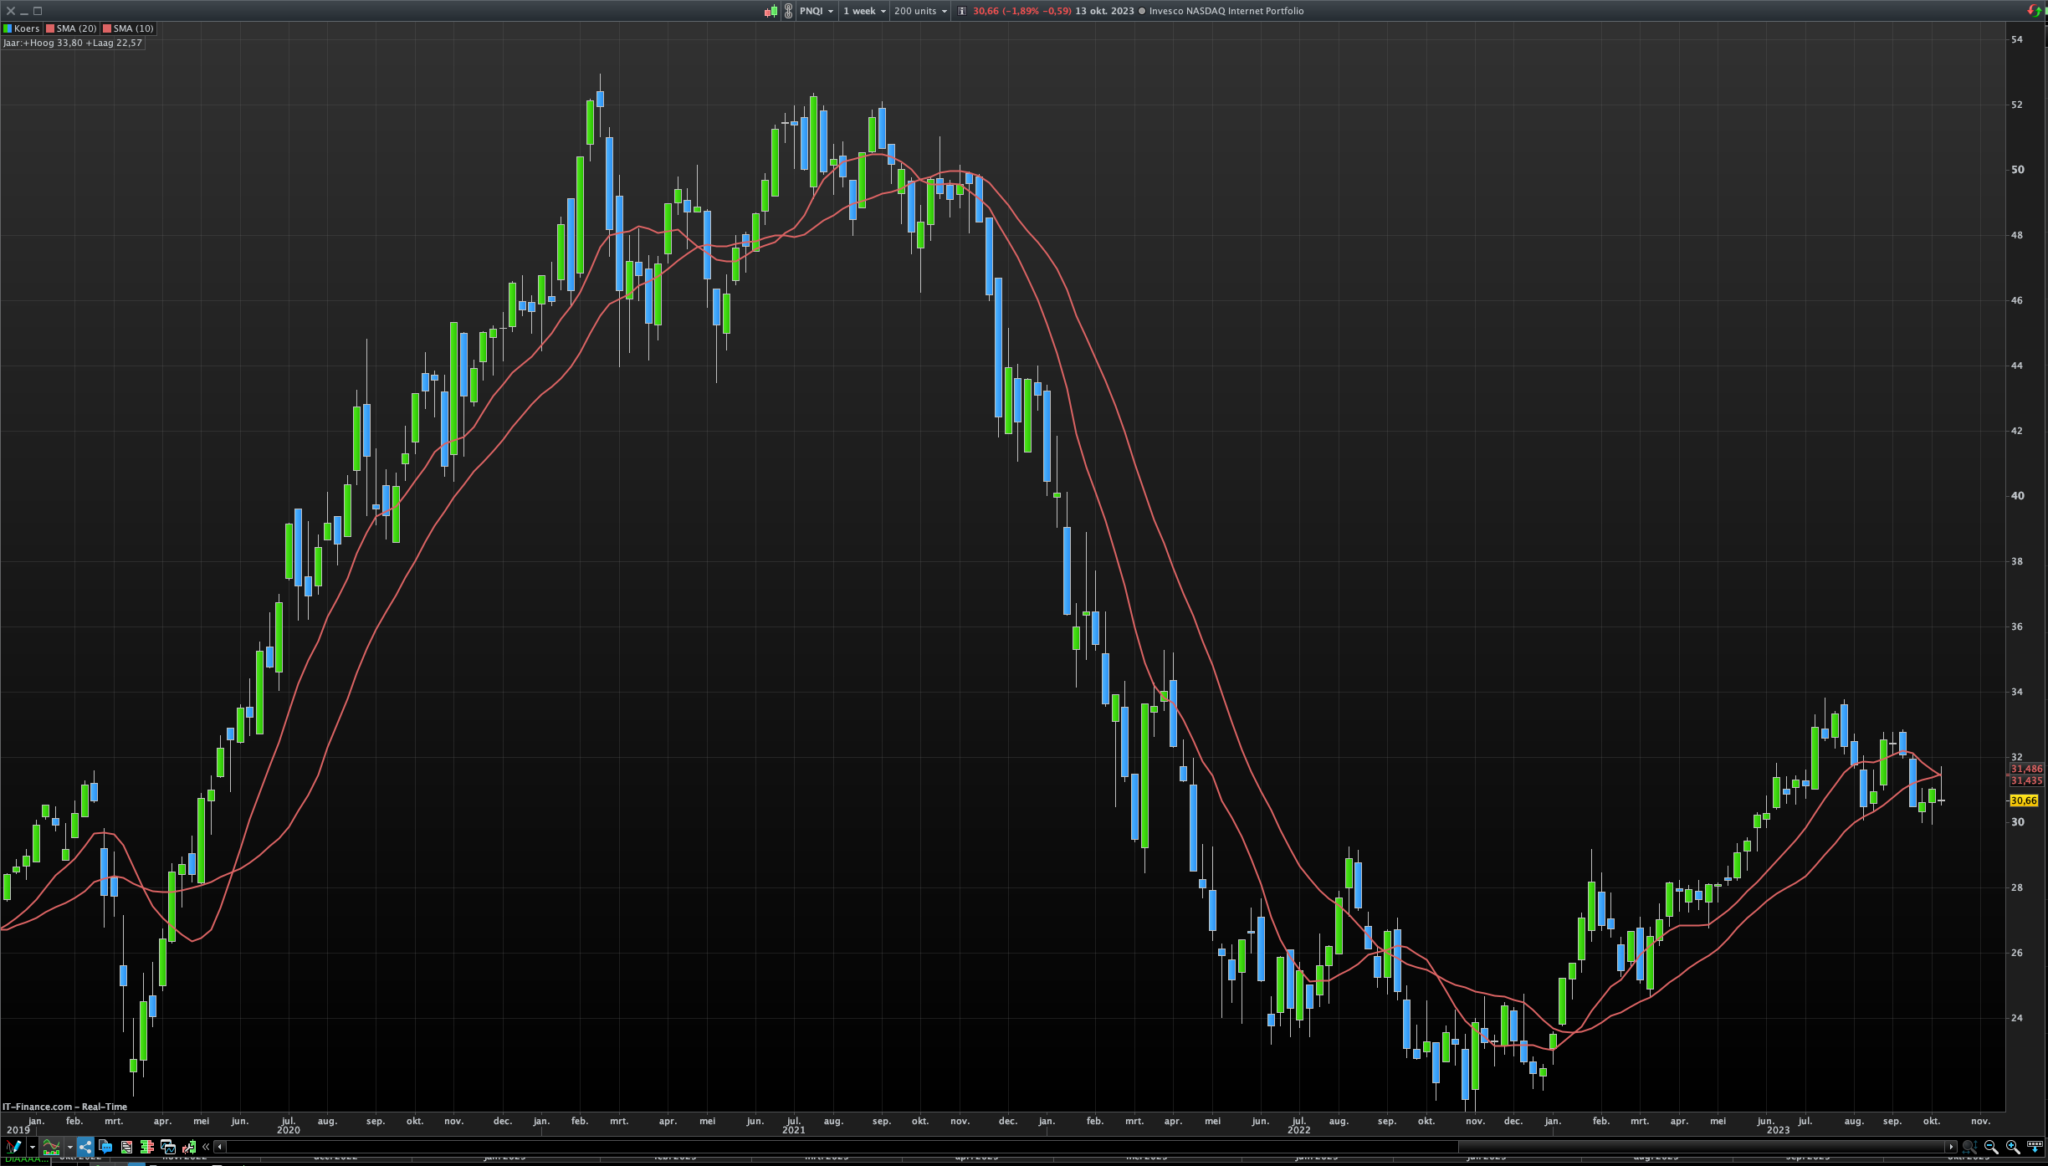Click the fit-zoom magnifier with arrows icon
2048x1166 pixels.
tap(1969, 1146)
